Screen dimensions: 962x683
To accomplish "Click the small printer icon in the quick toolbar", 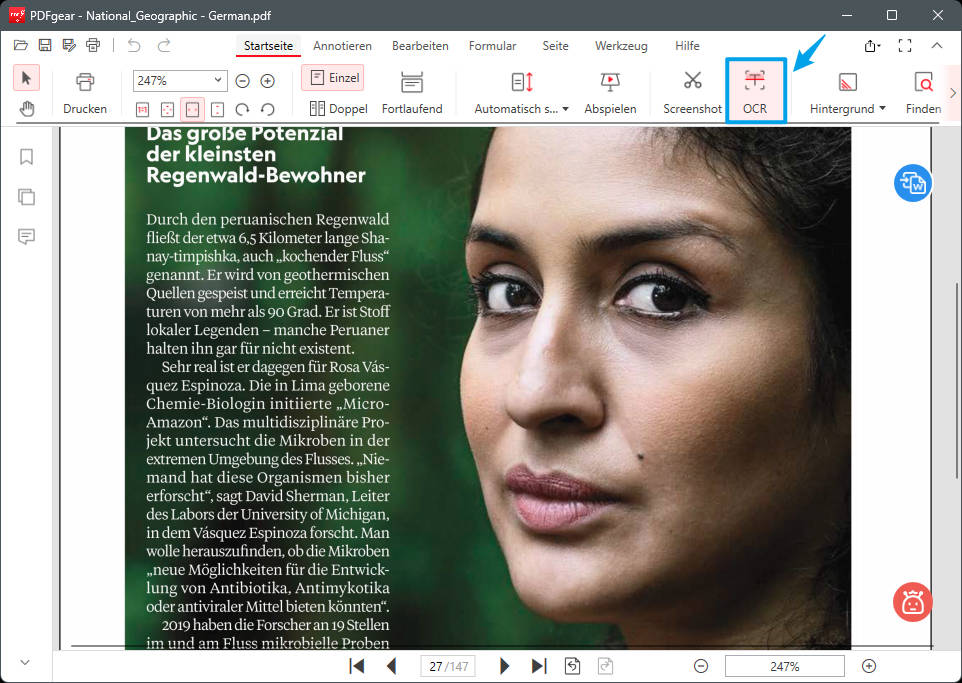I will (x=93, y=45).
